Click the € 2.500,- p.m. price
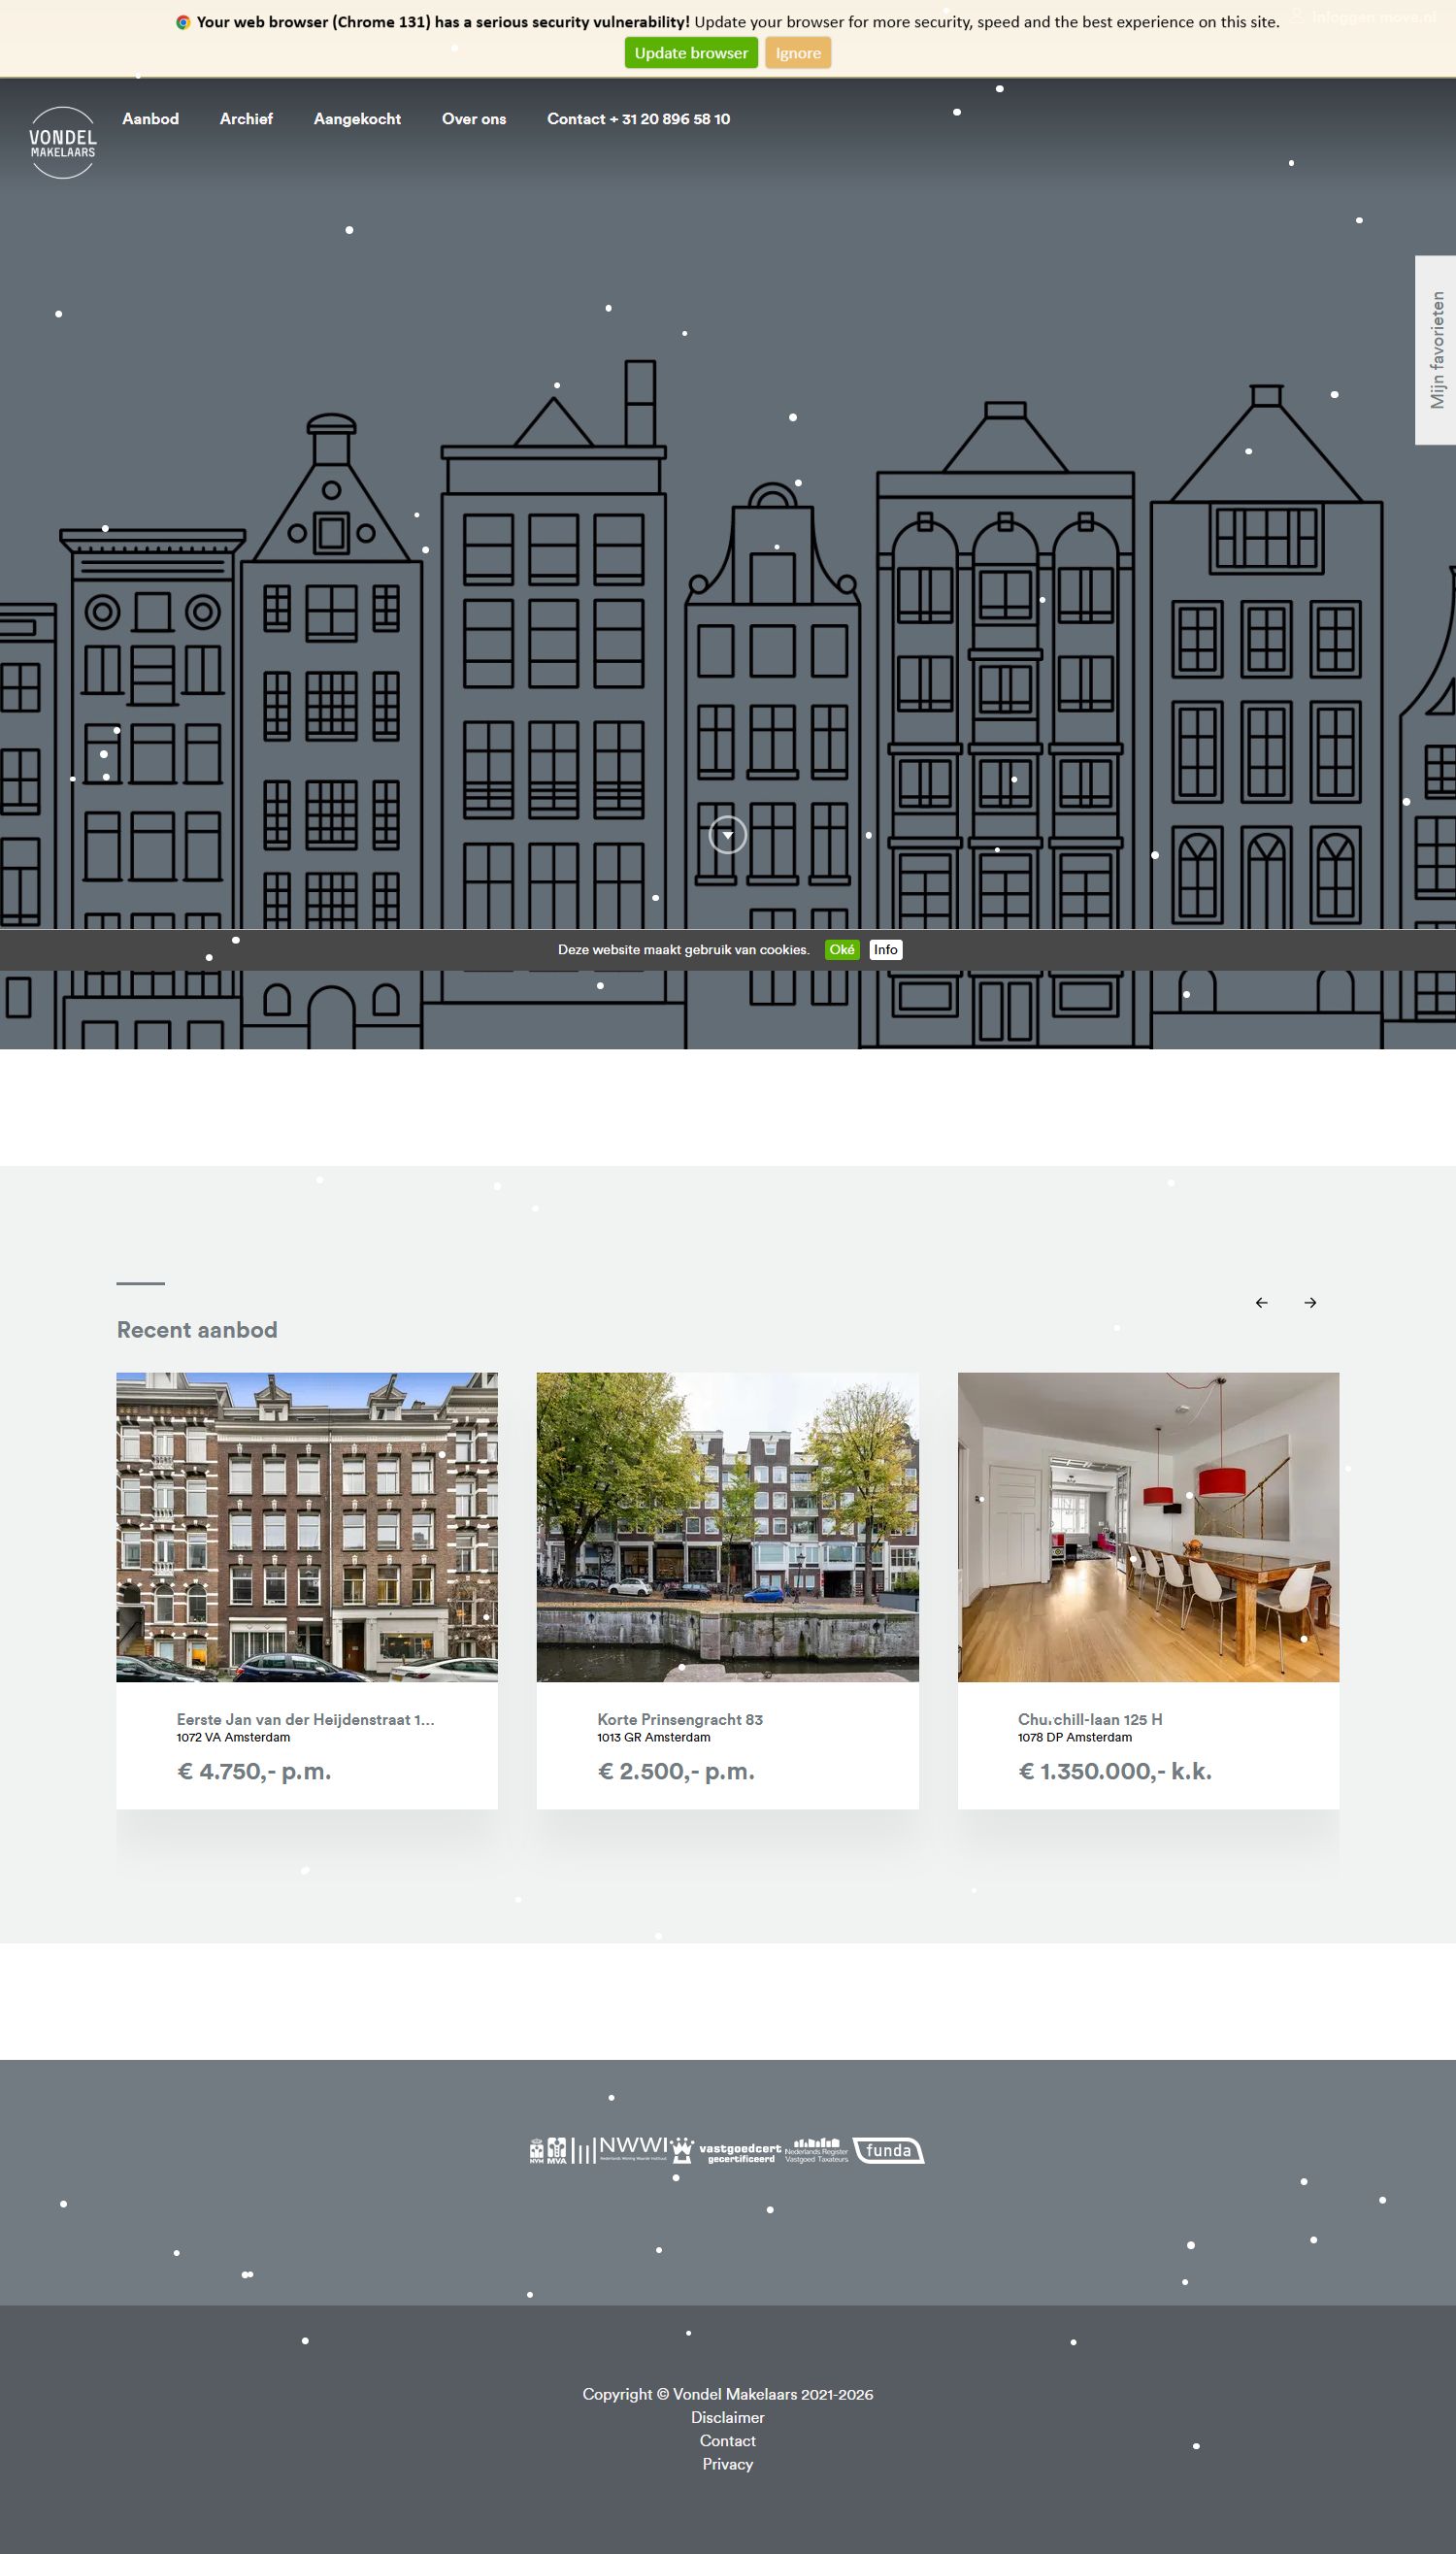The width and height of the screenshot is (1456, 2554). click(676, 1771)
